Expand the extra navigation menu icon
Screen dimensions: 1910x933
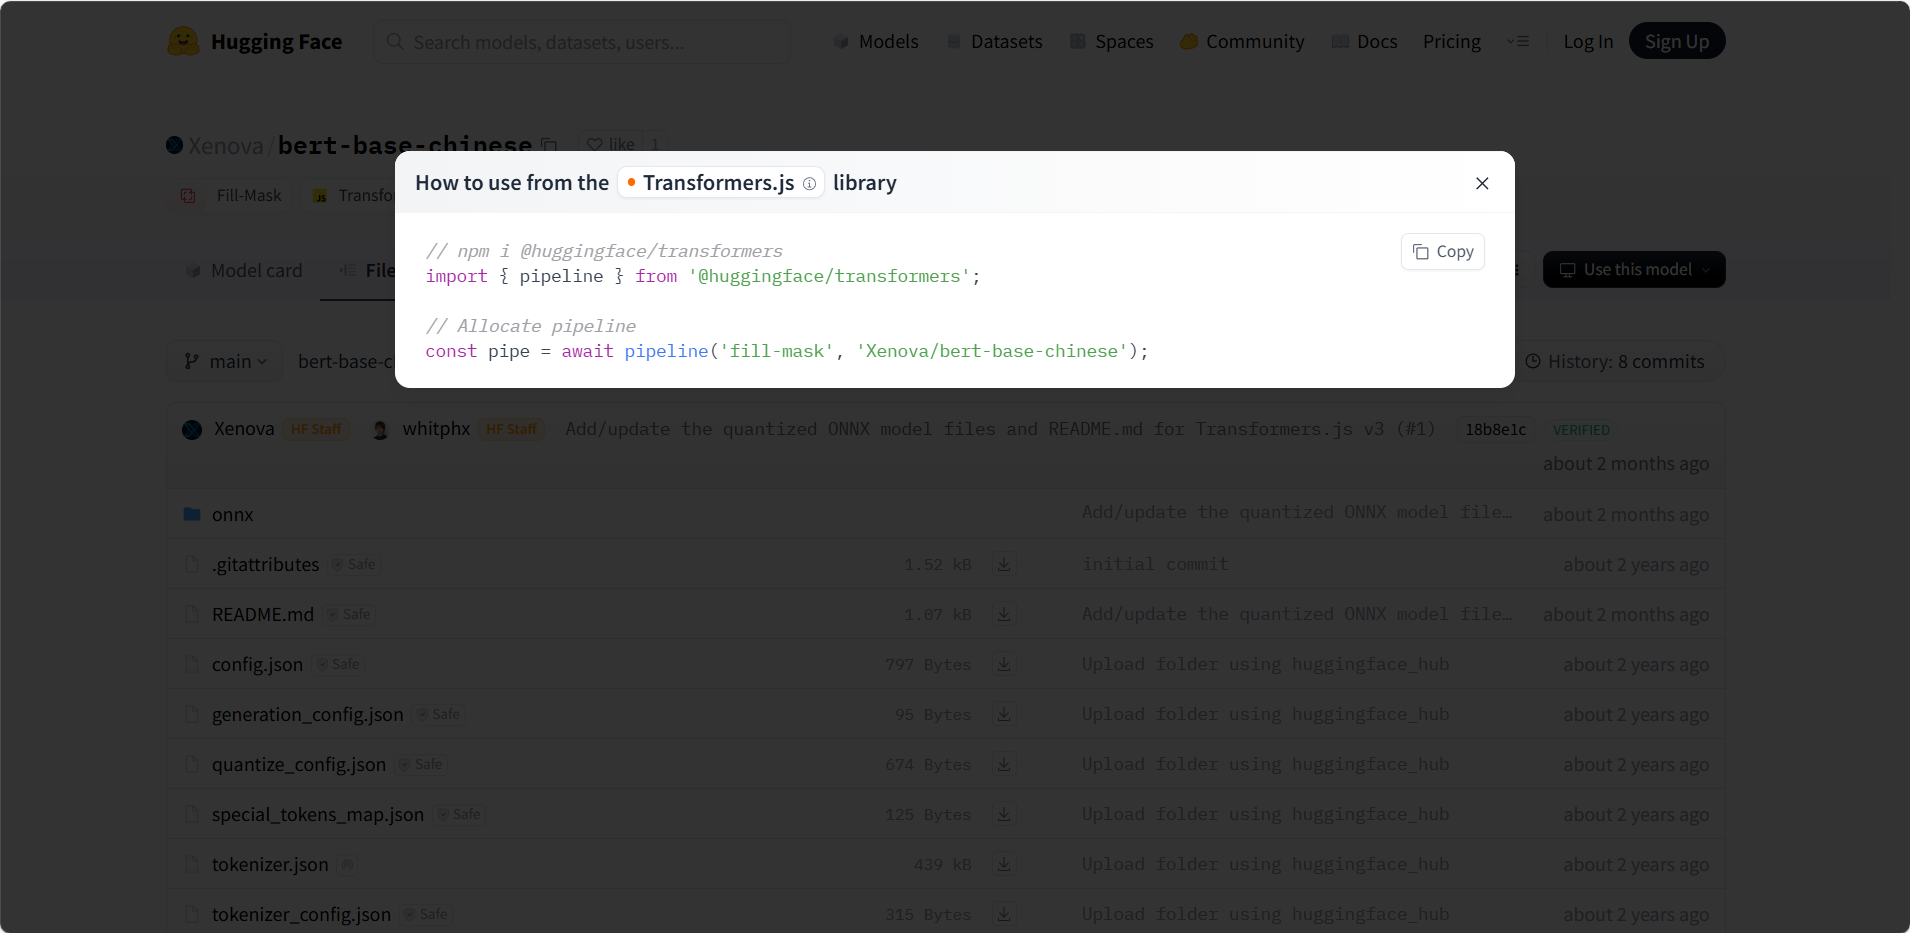pyautogui.click(x=1518, y=42)
